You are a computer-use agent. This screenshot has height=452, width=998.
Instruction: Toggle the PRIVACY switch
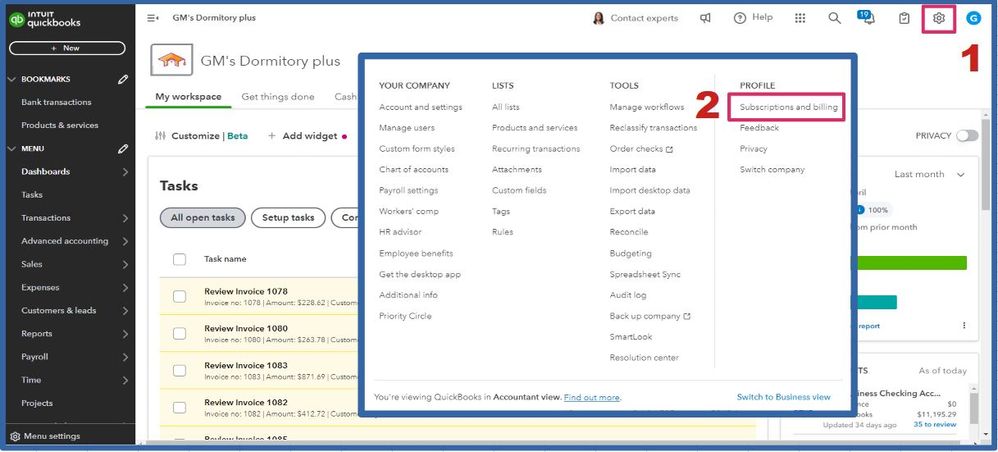click(967, 136)
